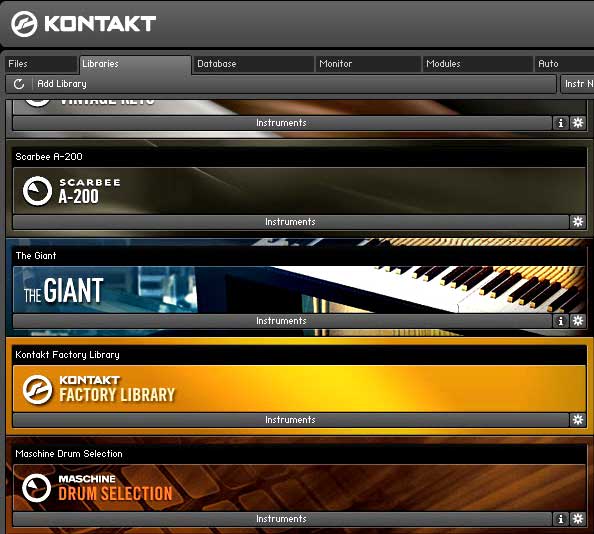This screenshot has height=534, width=594.
Task: Click the Vintage Keys banner image
Action: 299,107
